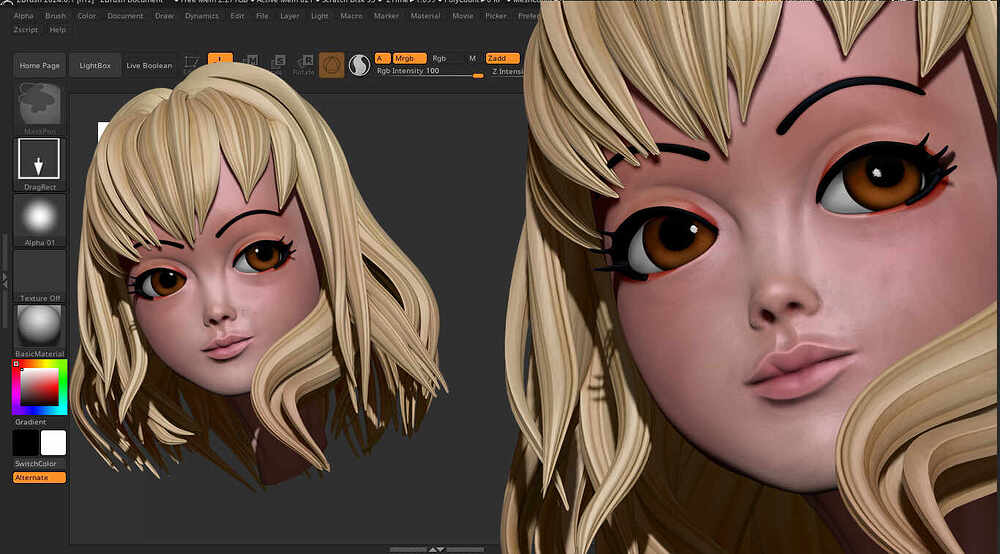
Task: Open the Picker menu
Action: coord(496,16)
